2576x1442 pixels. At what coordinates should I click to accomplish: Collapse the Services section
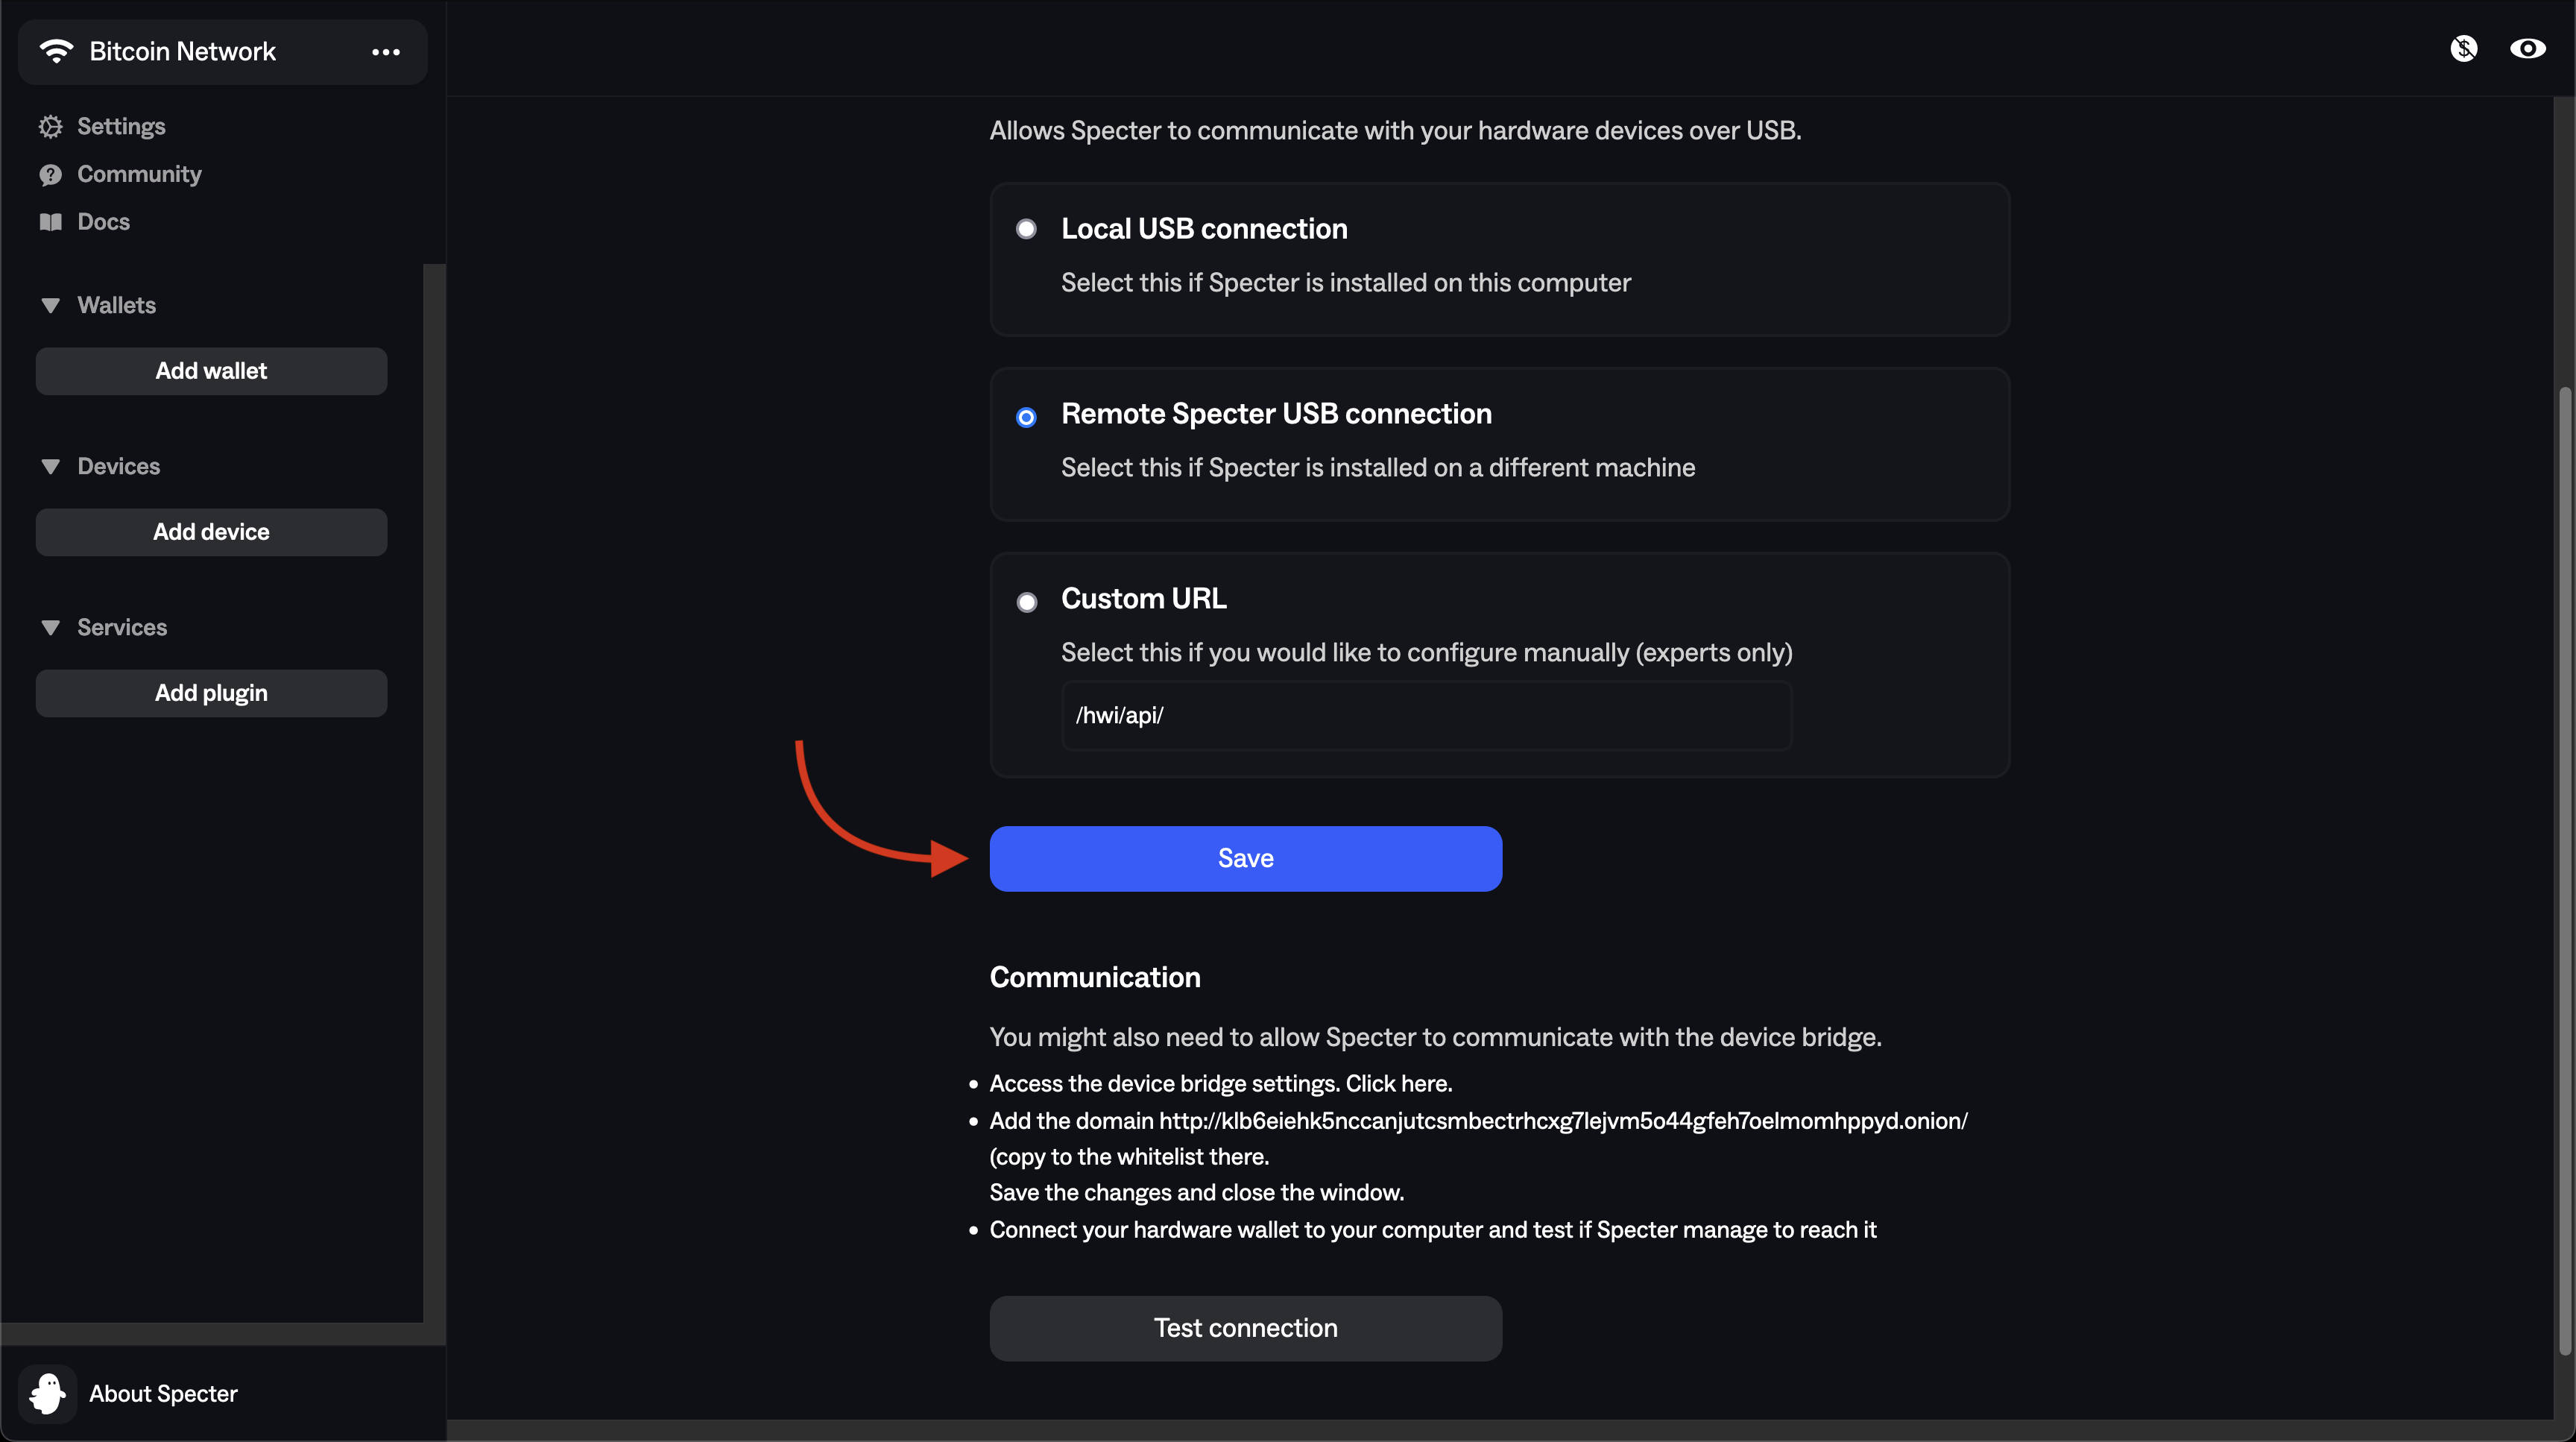click(x=50, y=627)
